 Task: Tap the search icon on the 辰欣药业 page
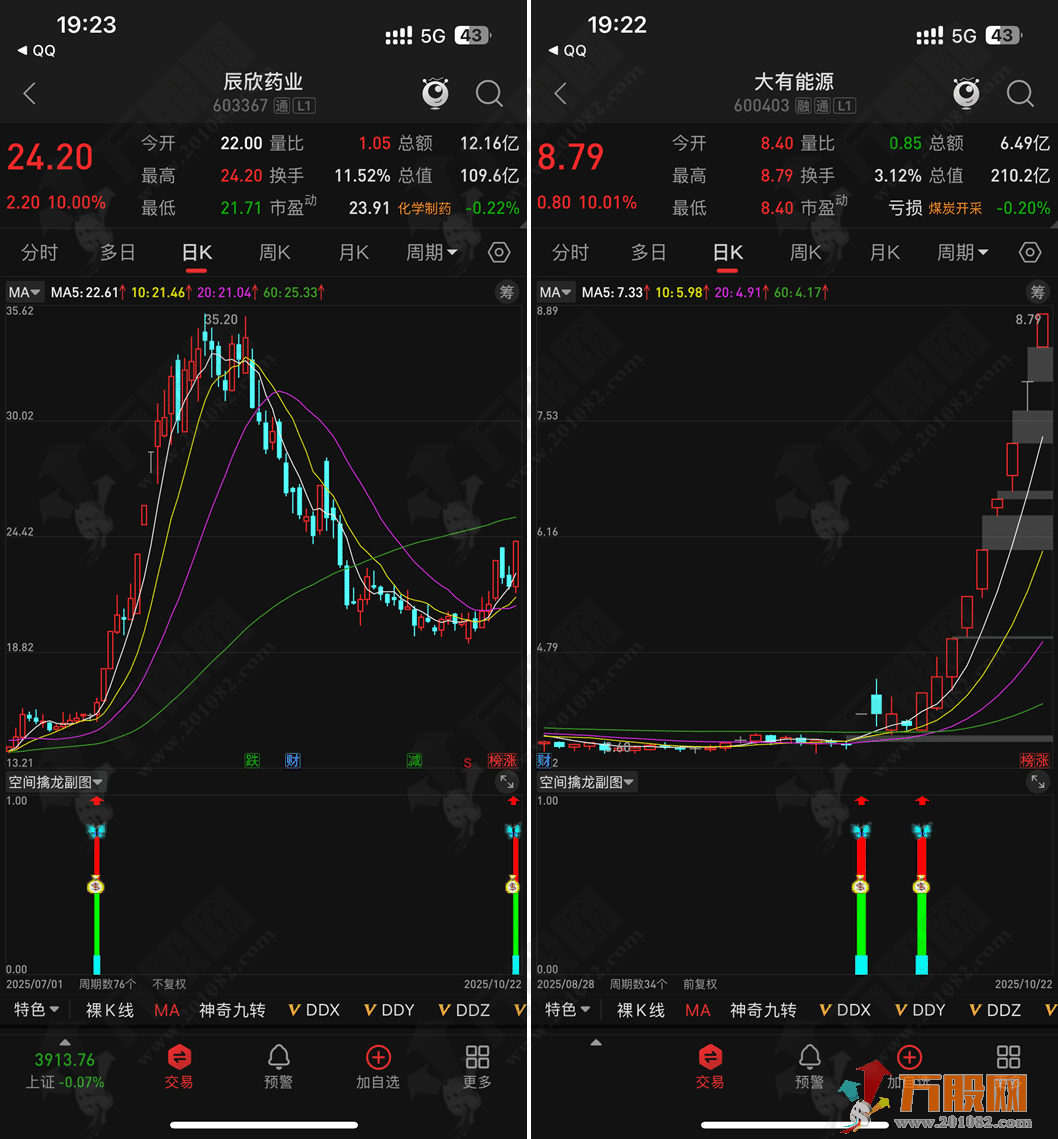tap(489, 93)
